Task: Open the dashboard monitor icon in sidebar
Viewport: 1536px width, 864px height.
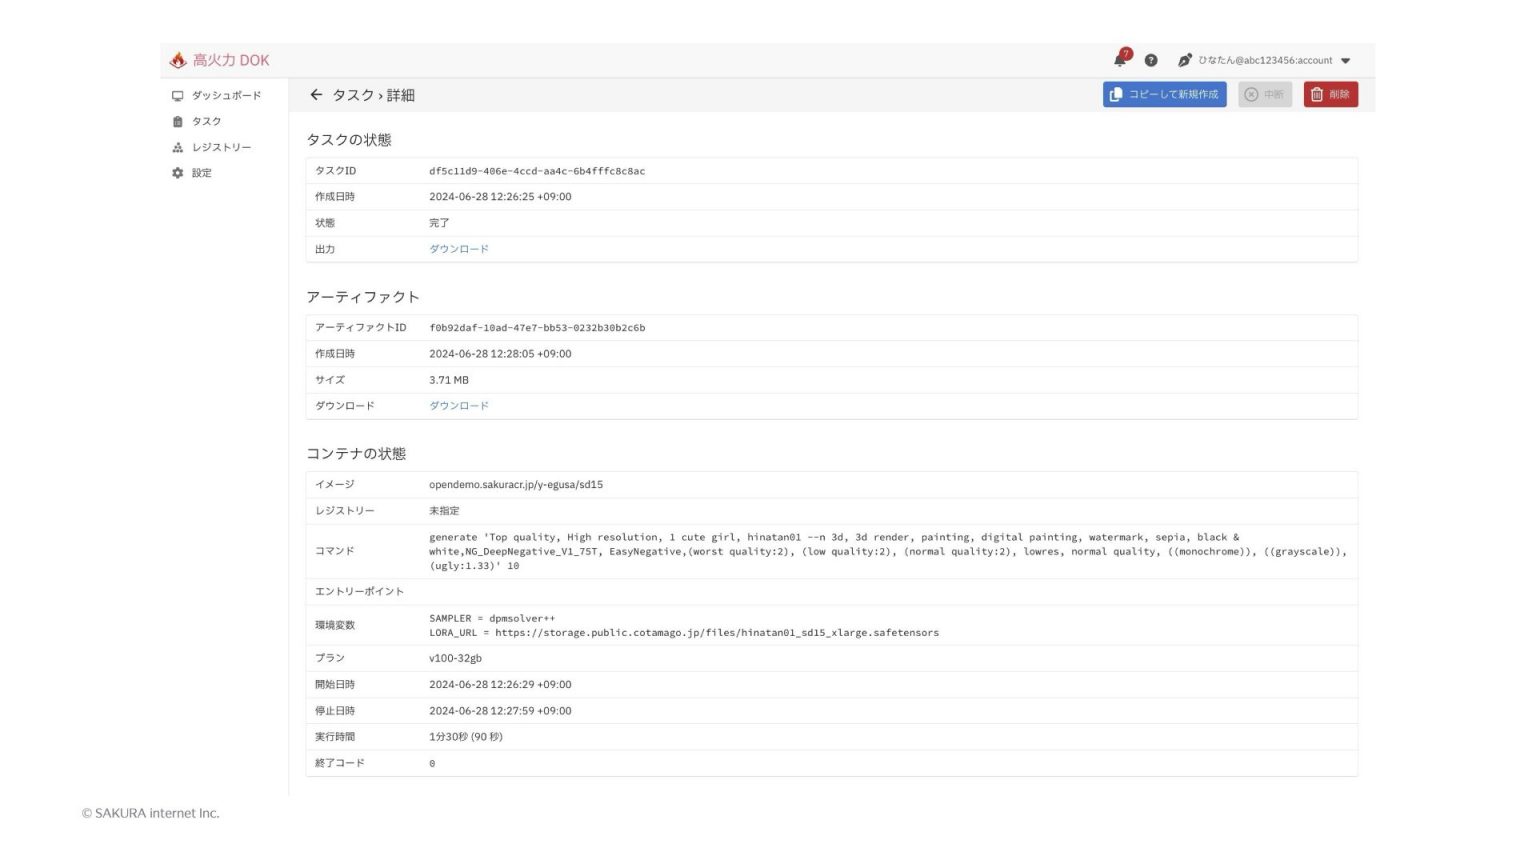Action: point(177,95)
